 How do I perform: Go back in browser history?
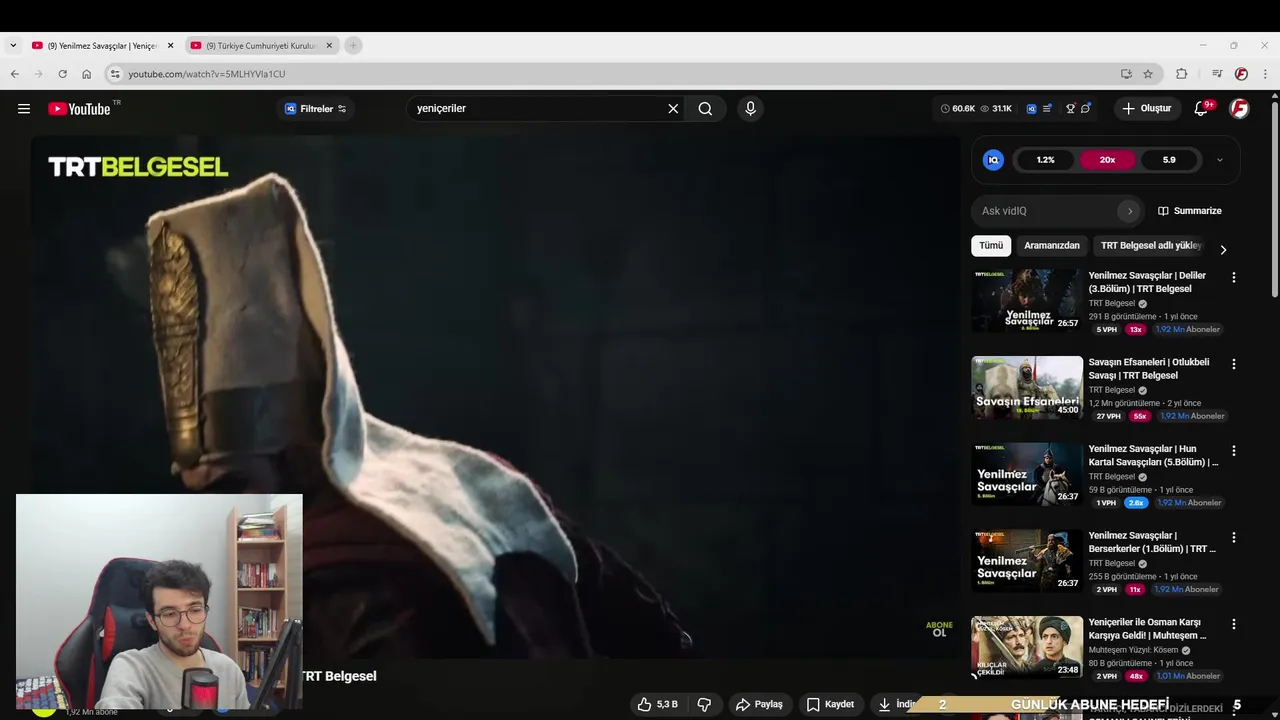tap(14, 74)
